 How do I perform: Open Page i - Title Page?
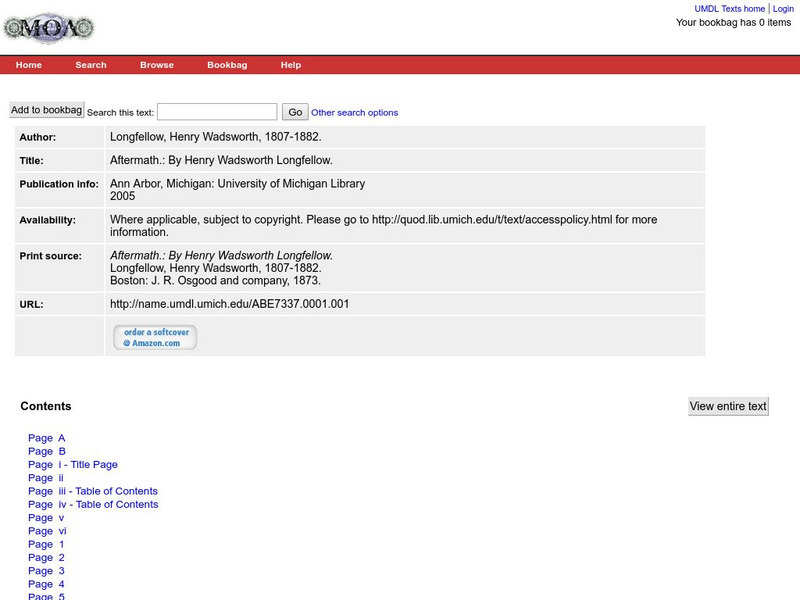[x=73, y=464]
